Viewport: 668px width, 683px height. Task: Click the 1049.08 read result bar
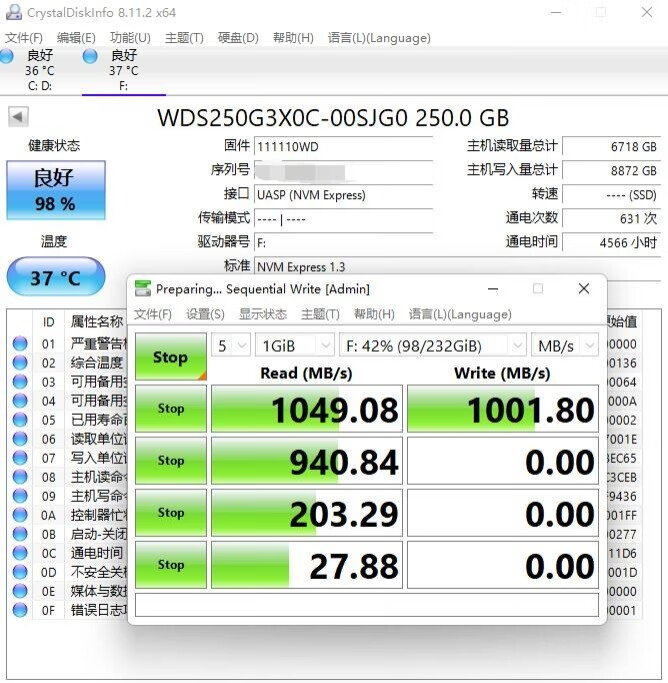click(307, 409)
